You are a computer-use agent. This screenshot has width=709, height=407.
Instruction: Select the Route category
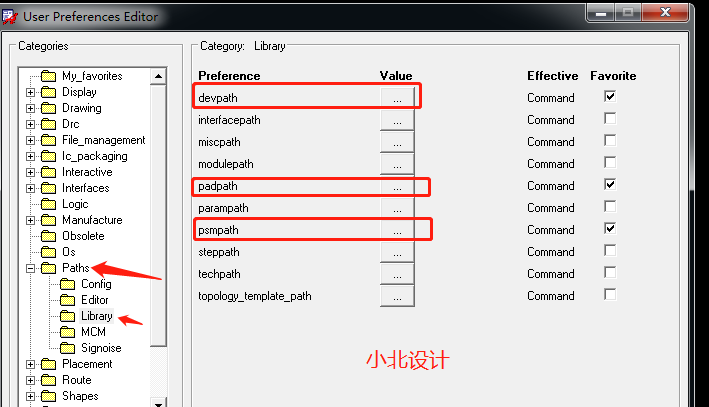click(76, 380)
